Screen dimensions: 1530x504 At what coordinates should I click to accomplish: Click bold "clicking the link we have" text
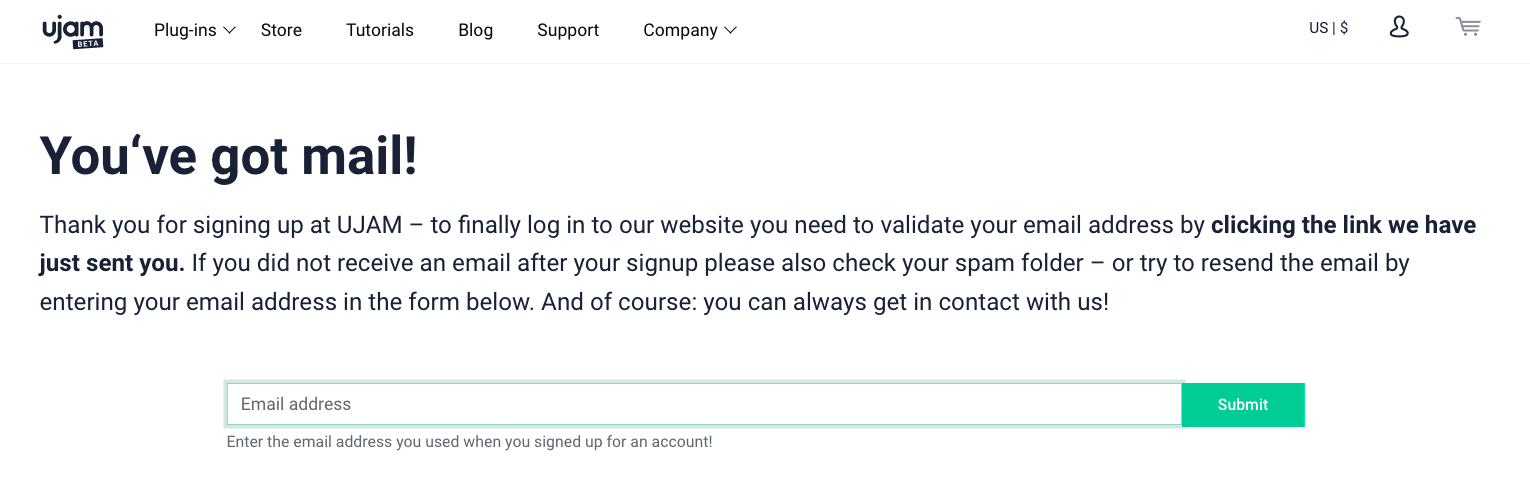[1343, 225]
